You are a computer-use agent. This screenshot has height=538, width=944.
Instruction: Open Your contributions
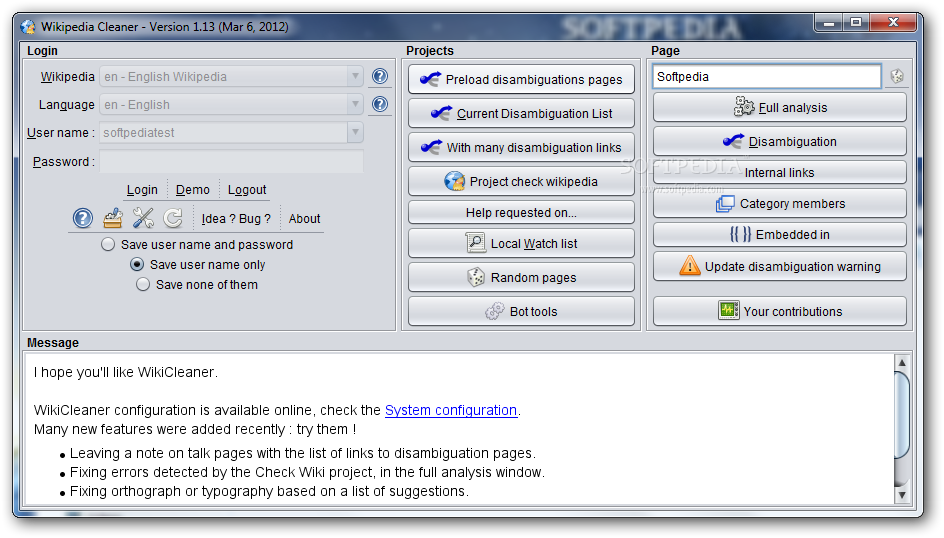click(x=780, y=311)
